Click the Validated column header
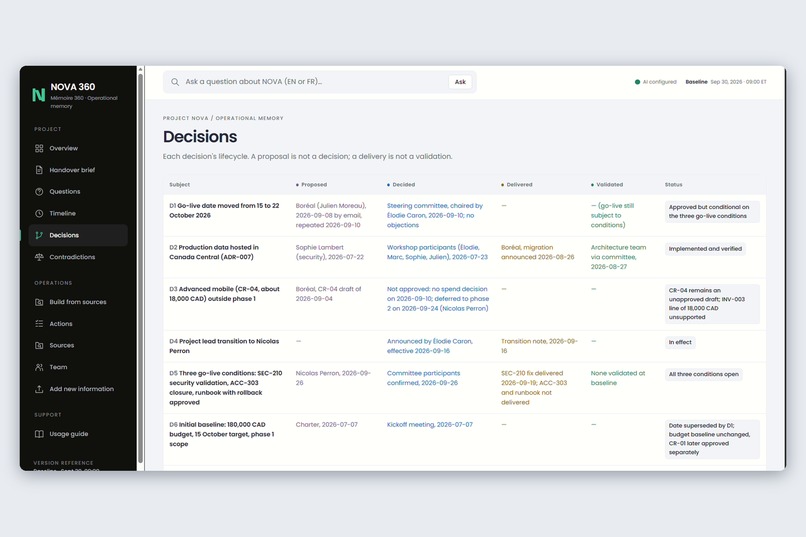Viewport: 806px width, 537px height. [x=607, y=184]
